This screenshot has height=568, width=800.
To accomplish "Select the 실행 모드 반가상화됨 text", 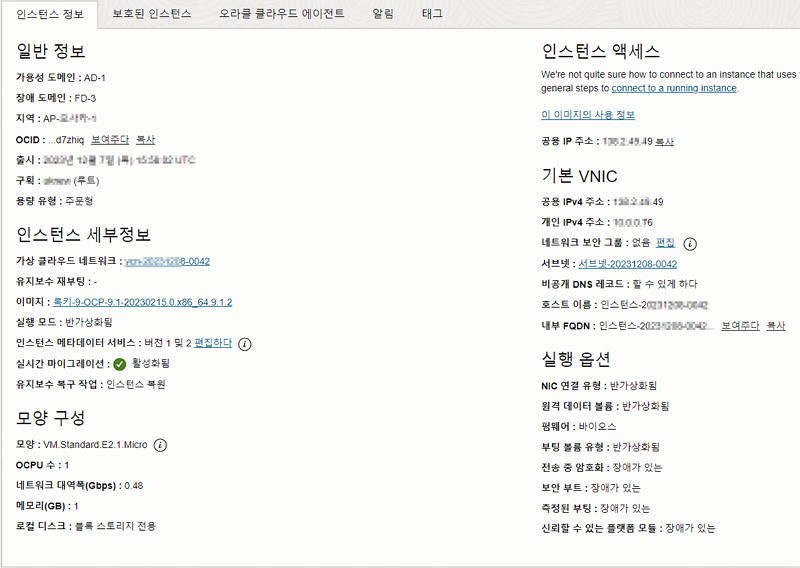I will click(64, 322).
